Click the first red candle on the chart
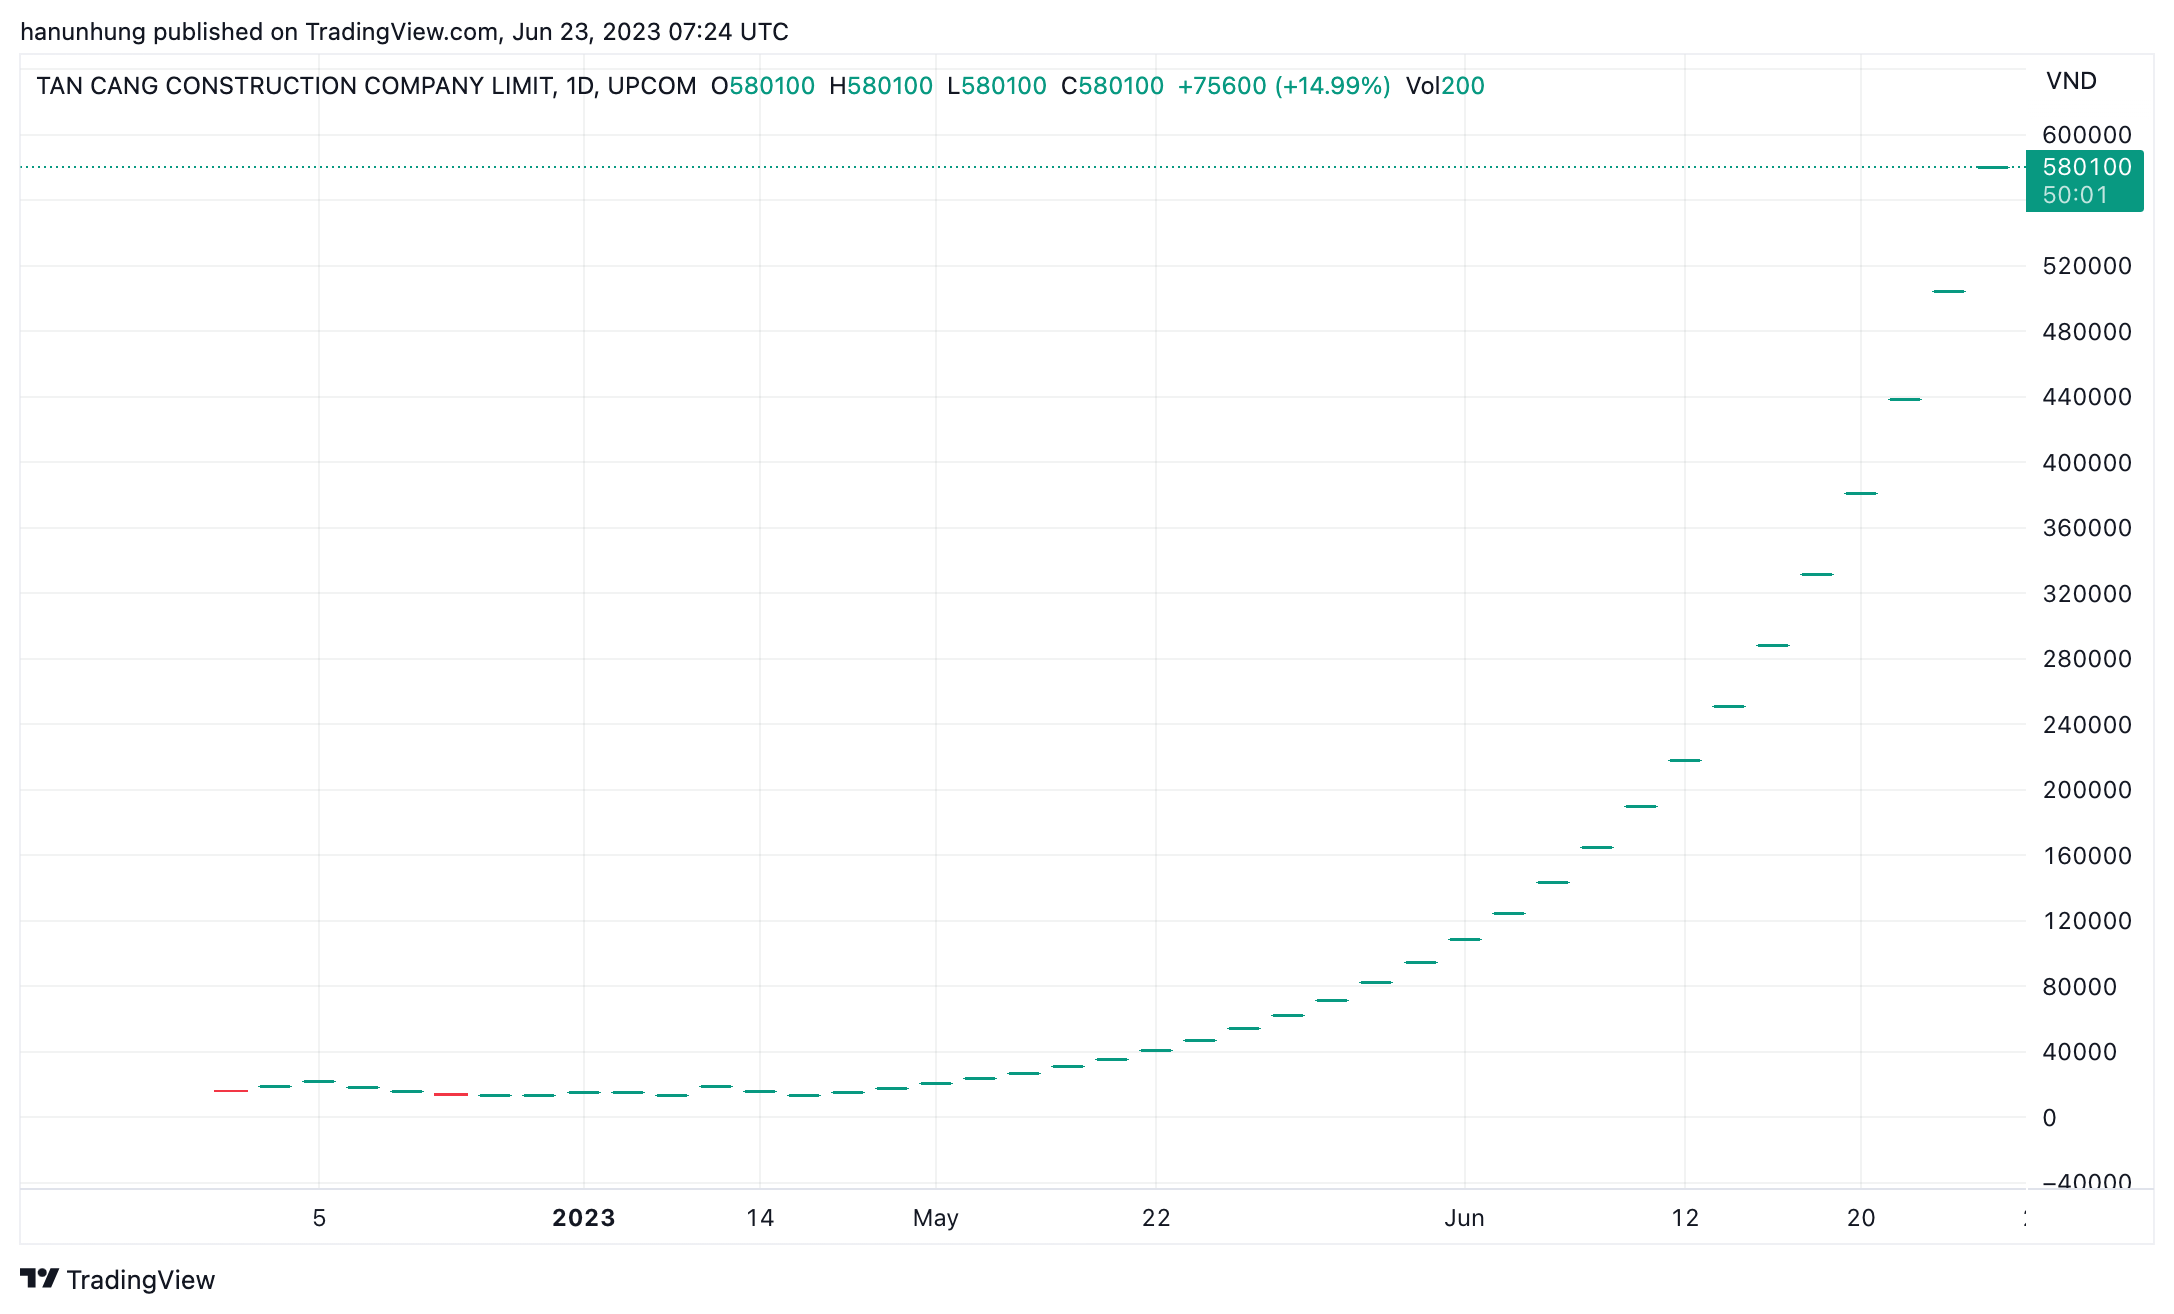This screenshot has width=2174, height=1314. click(231, 1091)
